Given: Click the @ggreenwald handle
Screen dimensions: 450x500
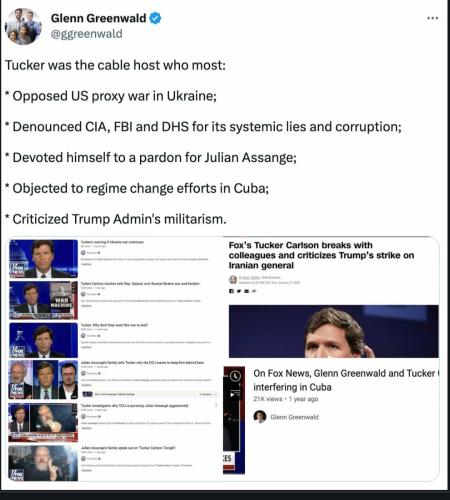Looking at the screenshot, I should pos(87,34).
